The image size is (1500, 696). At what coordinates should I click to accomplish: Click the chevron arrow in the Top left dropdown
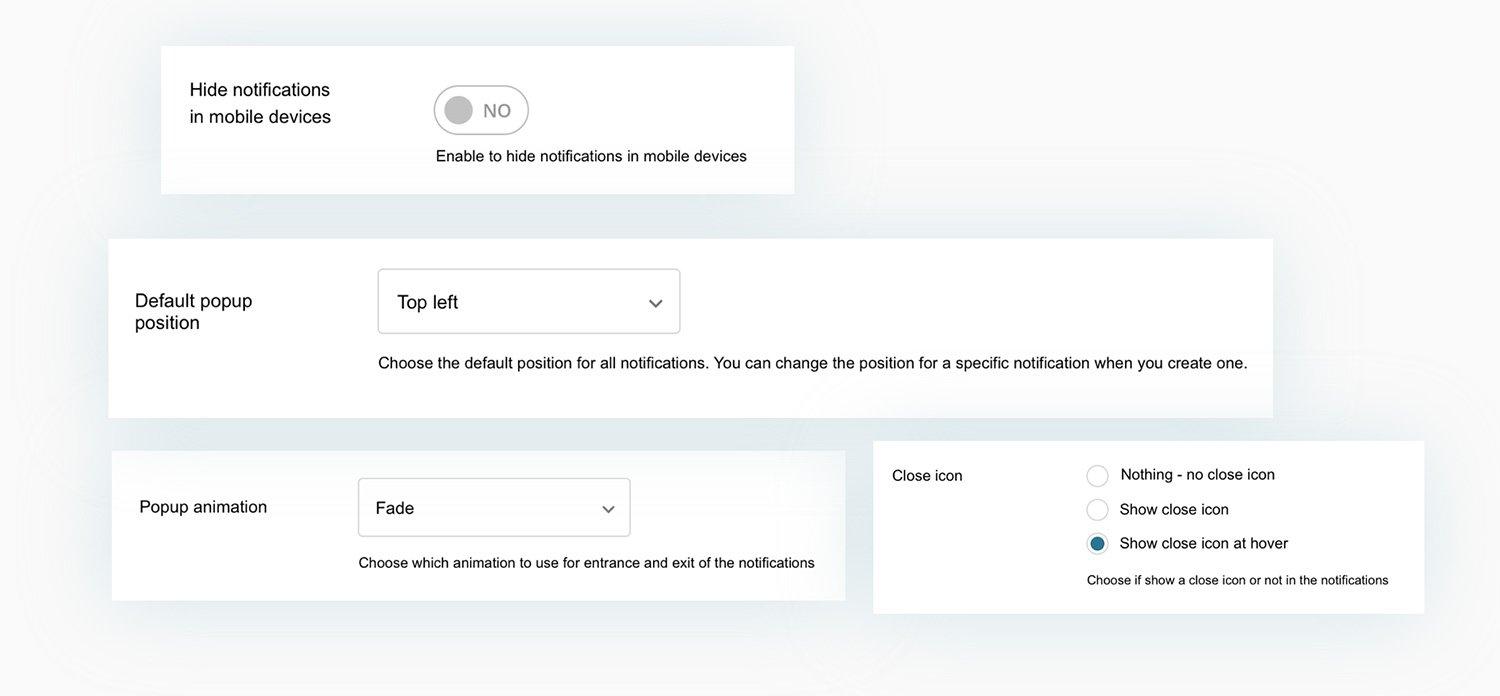point(656,303)
